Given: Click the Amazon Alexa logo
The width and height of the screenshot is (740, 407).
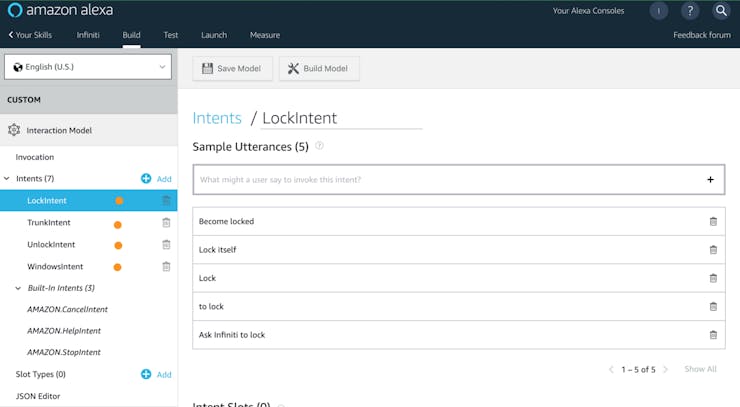Looking at the screenshot, I should (60, 10).
